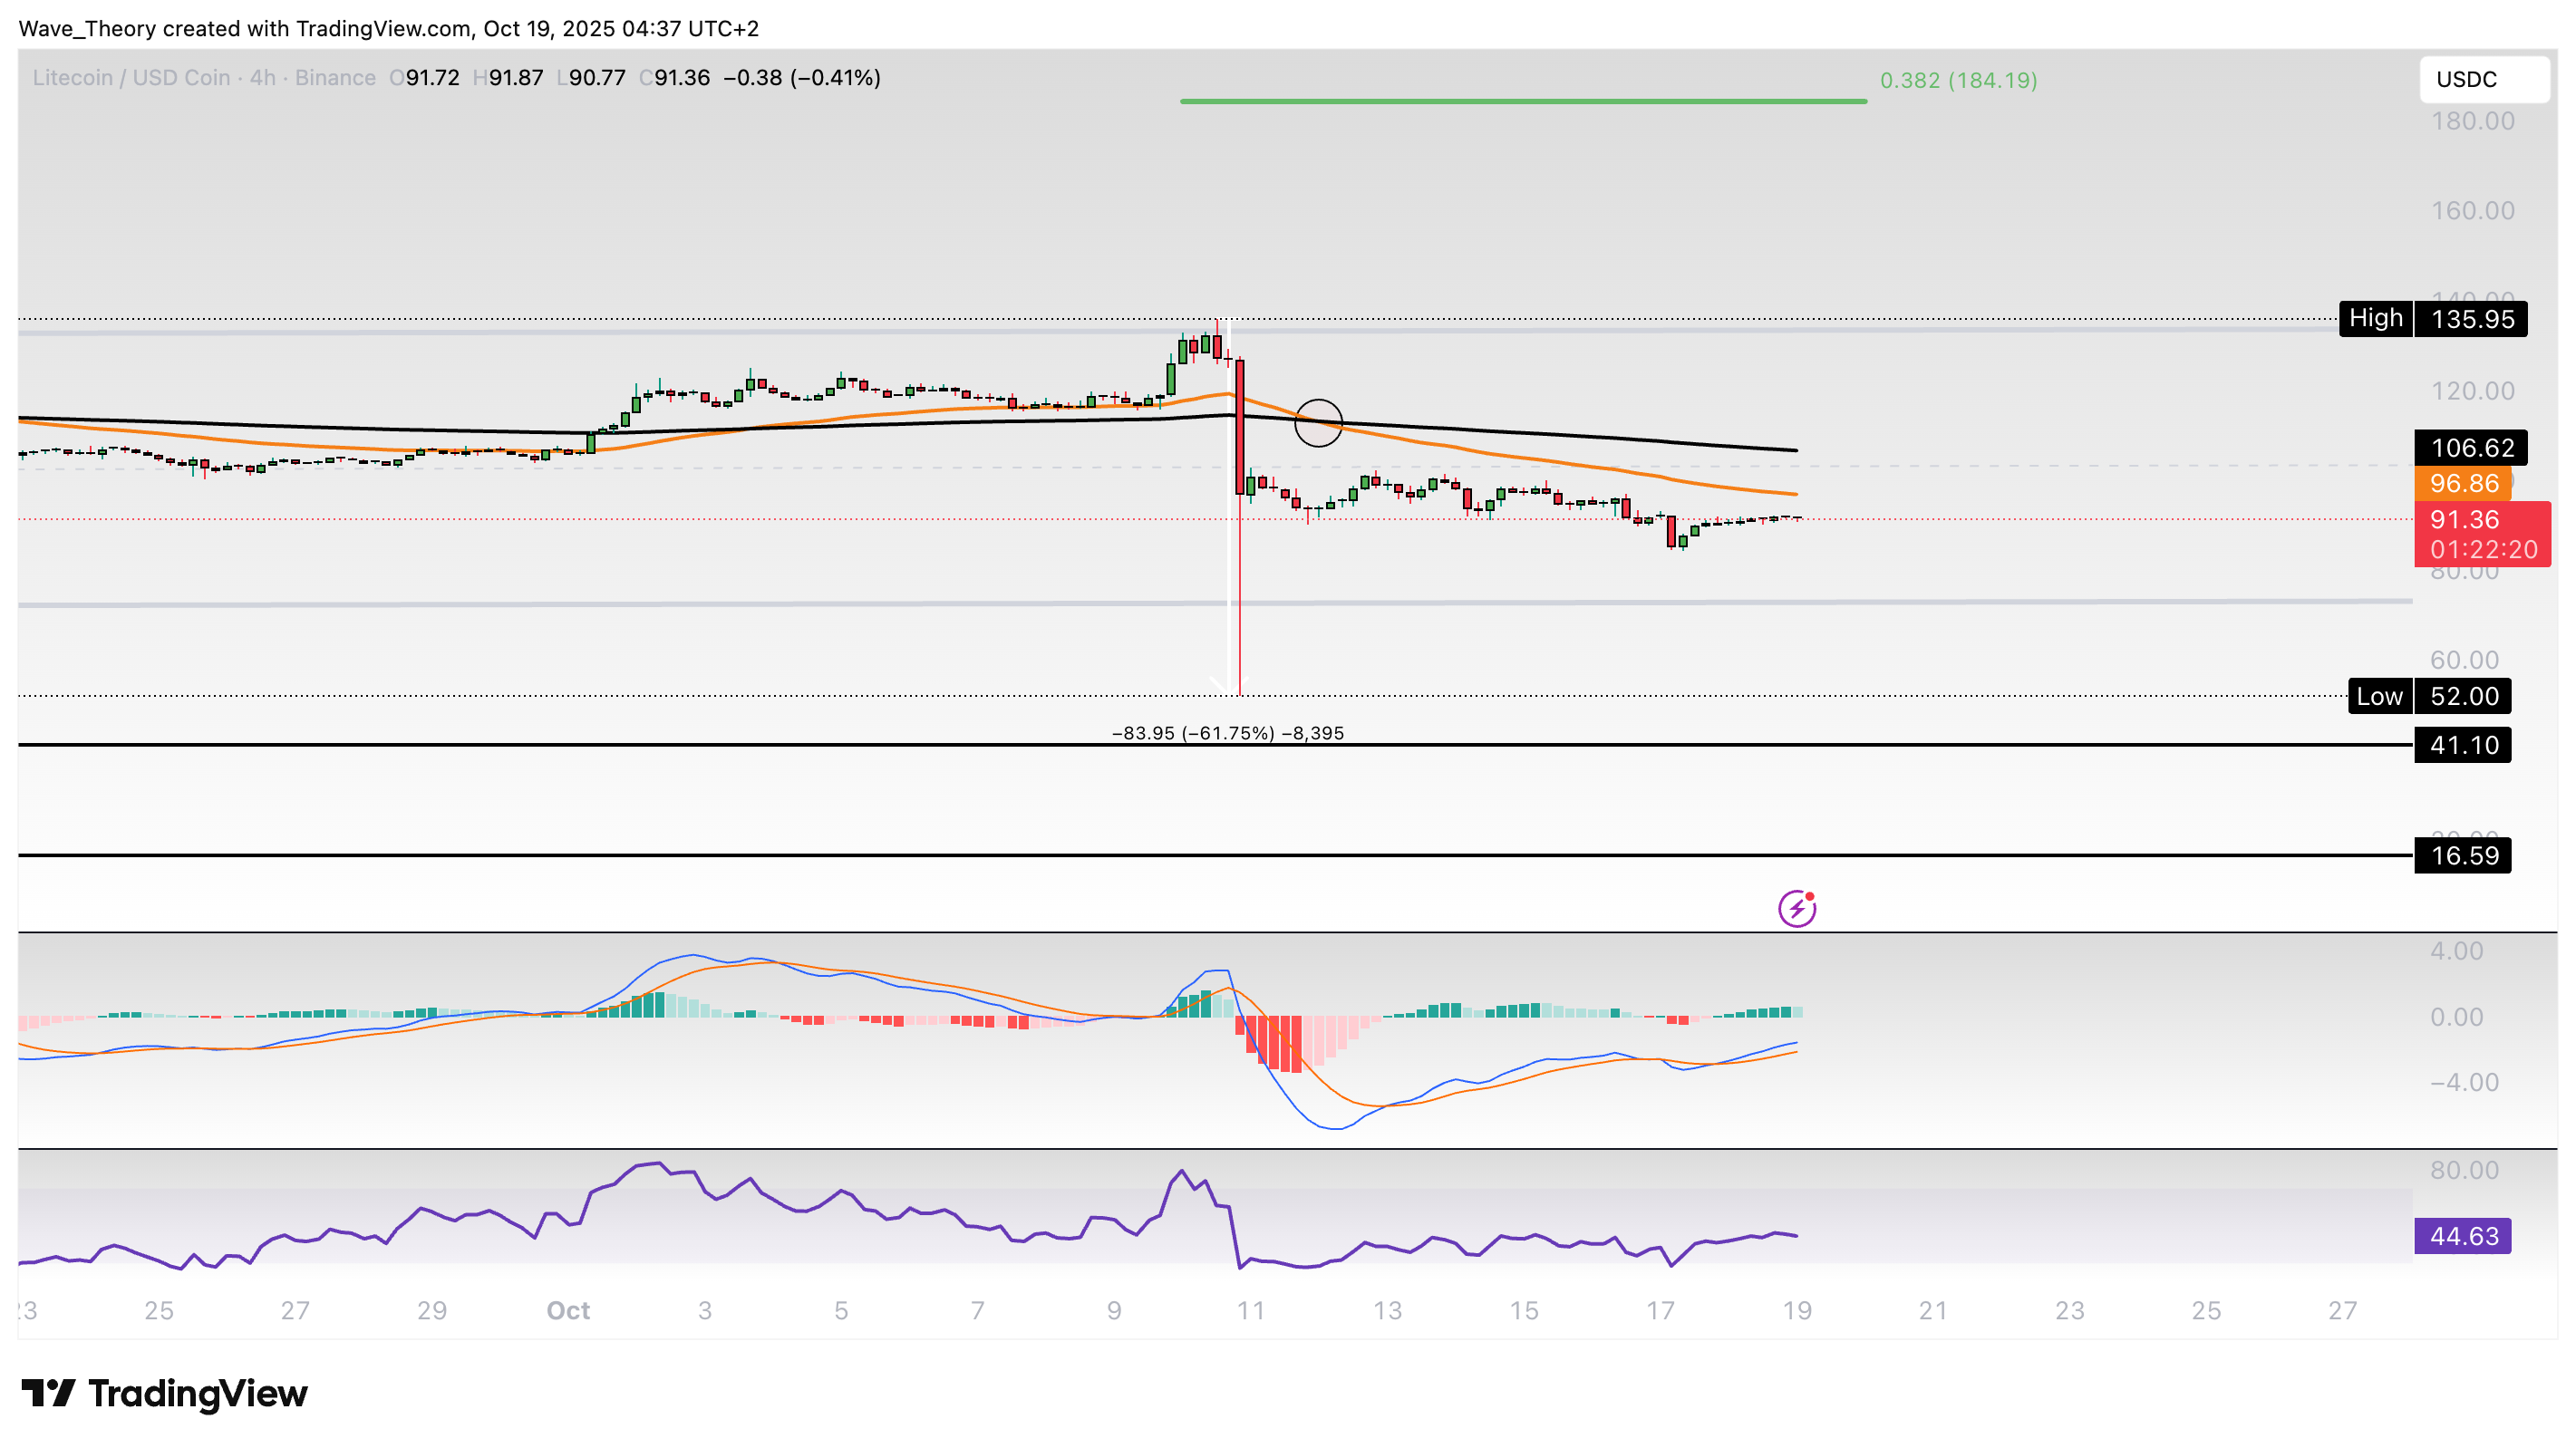The image size is (2576, 1448).
Task: Click the Low 52.00 price label
Action: click(x=2429, y=696)
